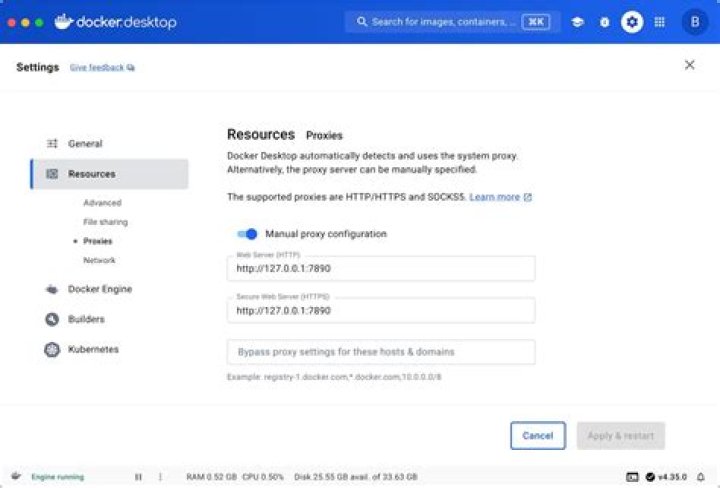
Task: Open the user account avatar B
Action: tap(695, 22)
